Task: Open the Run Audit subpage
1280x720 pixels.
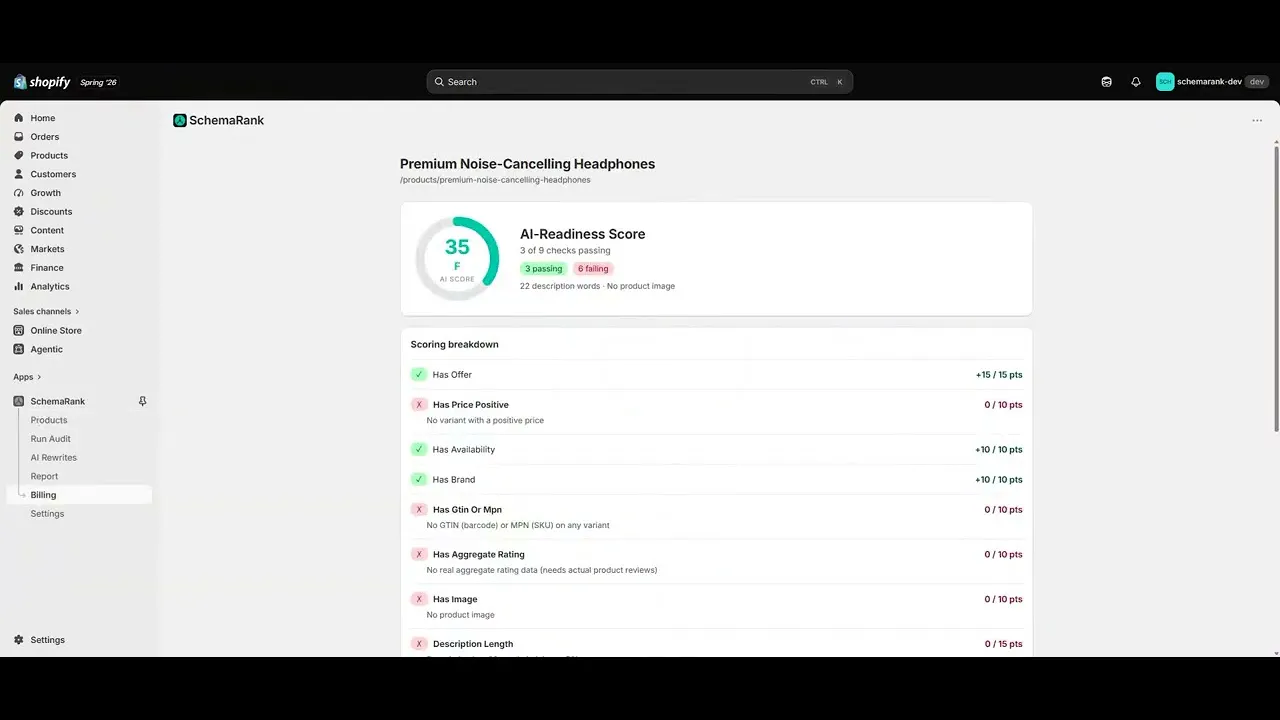Action: [x=50, y=439]
